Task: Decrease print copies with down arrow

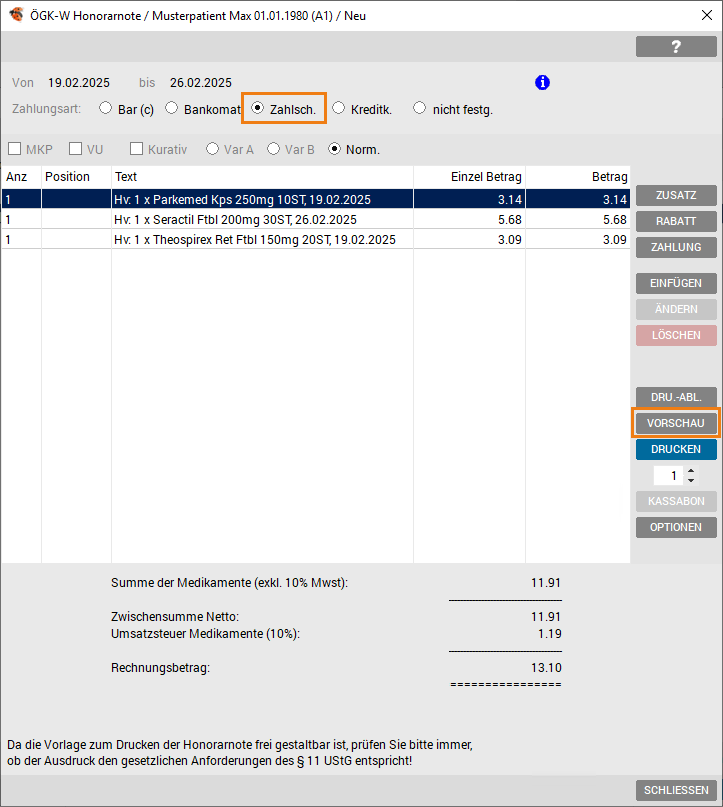Action: [x=691, y=481]
